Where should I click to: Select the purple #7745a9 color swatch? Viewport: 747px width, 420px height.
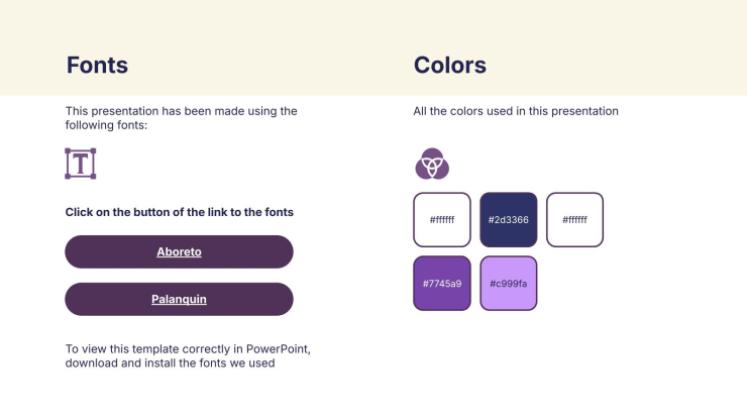pos(442,283)
